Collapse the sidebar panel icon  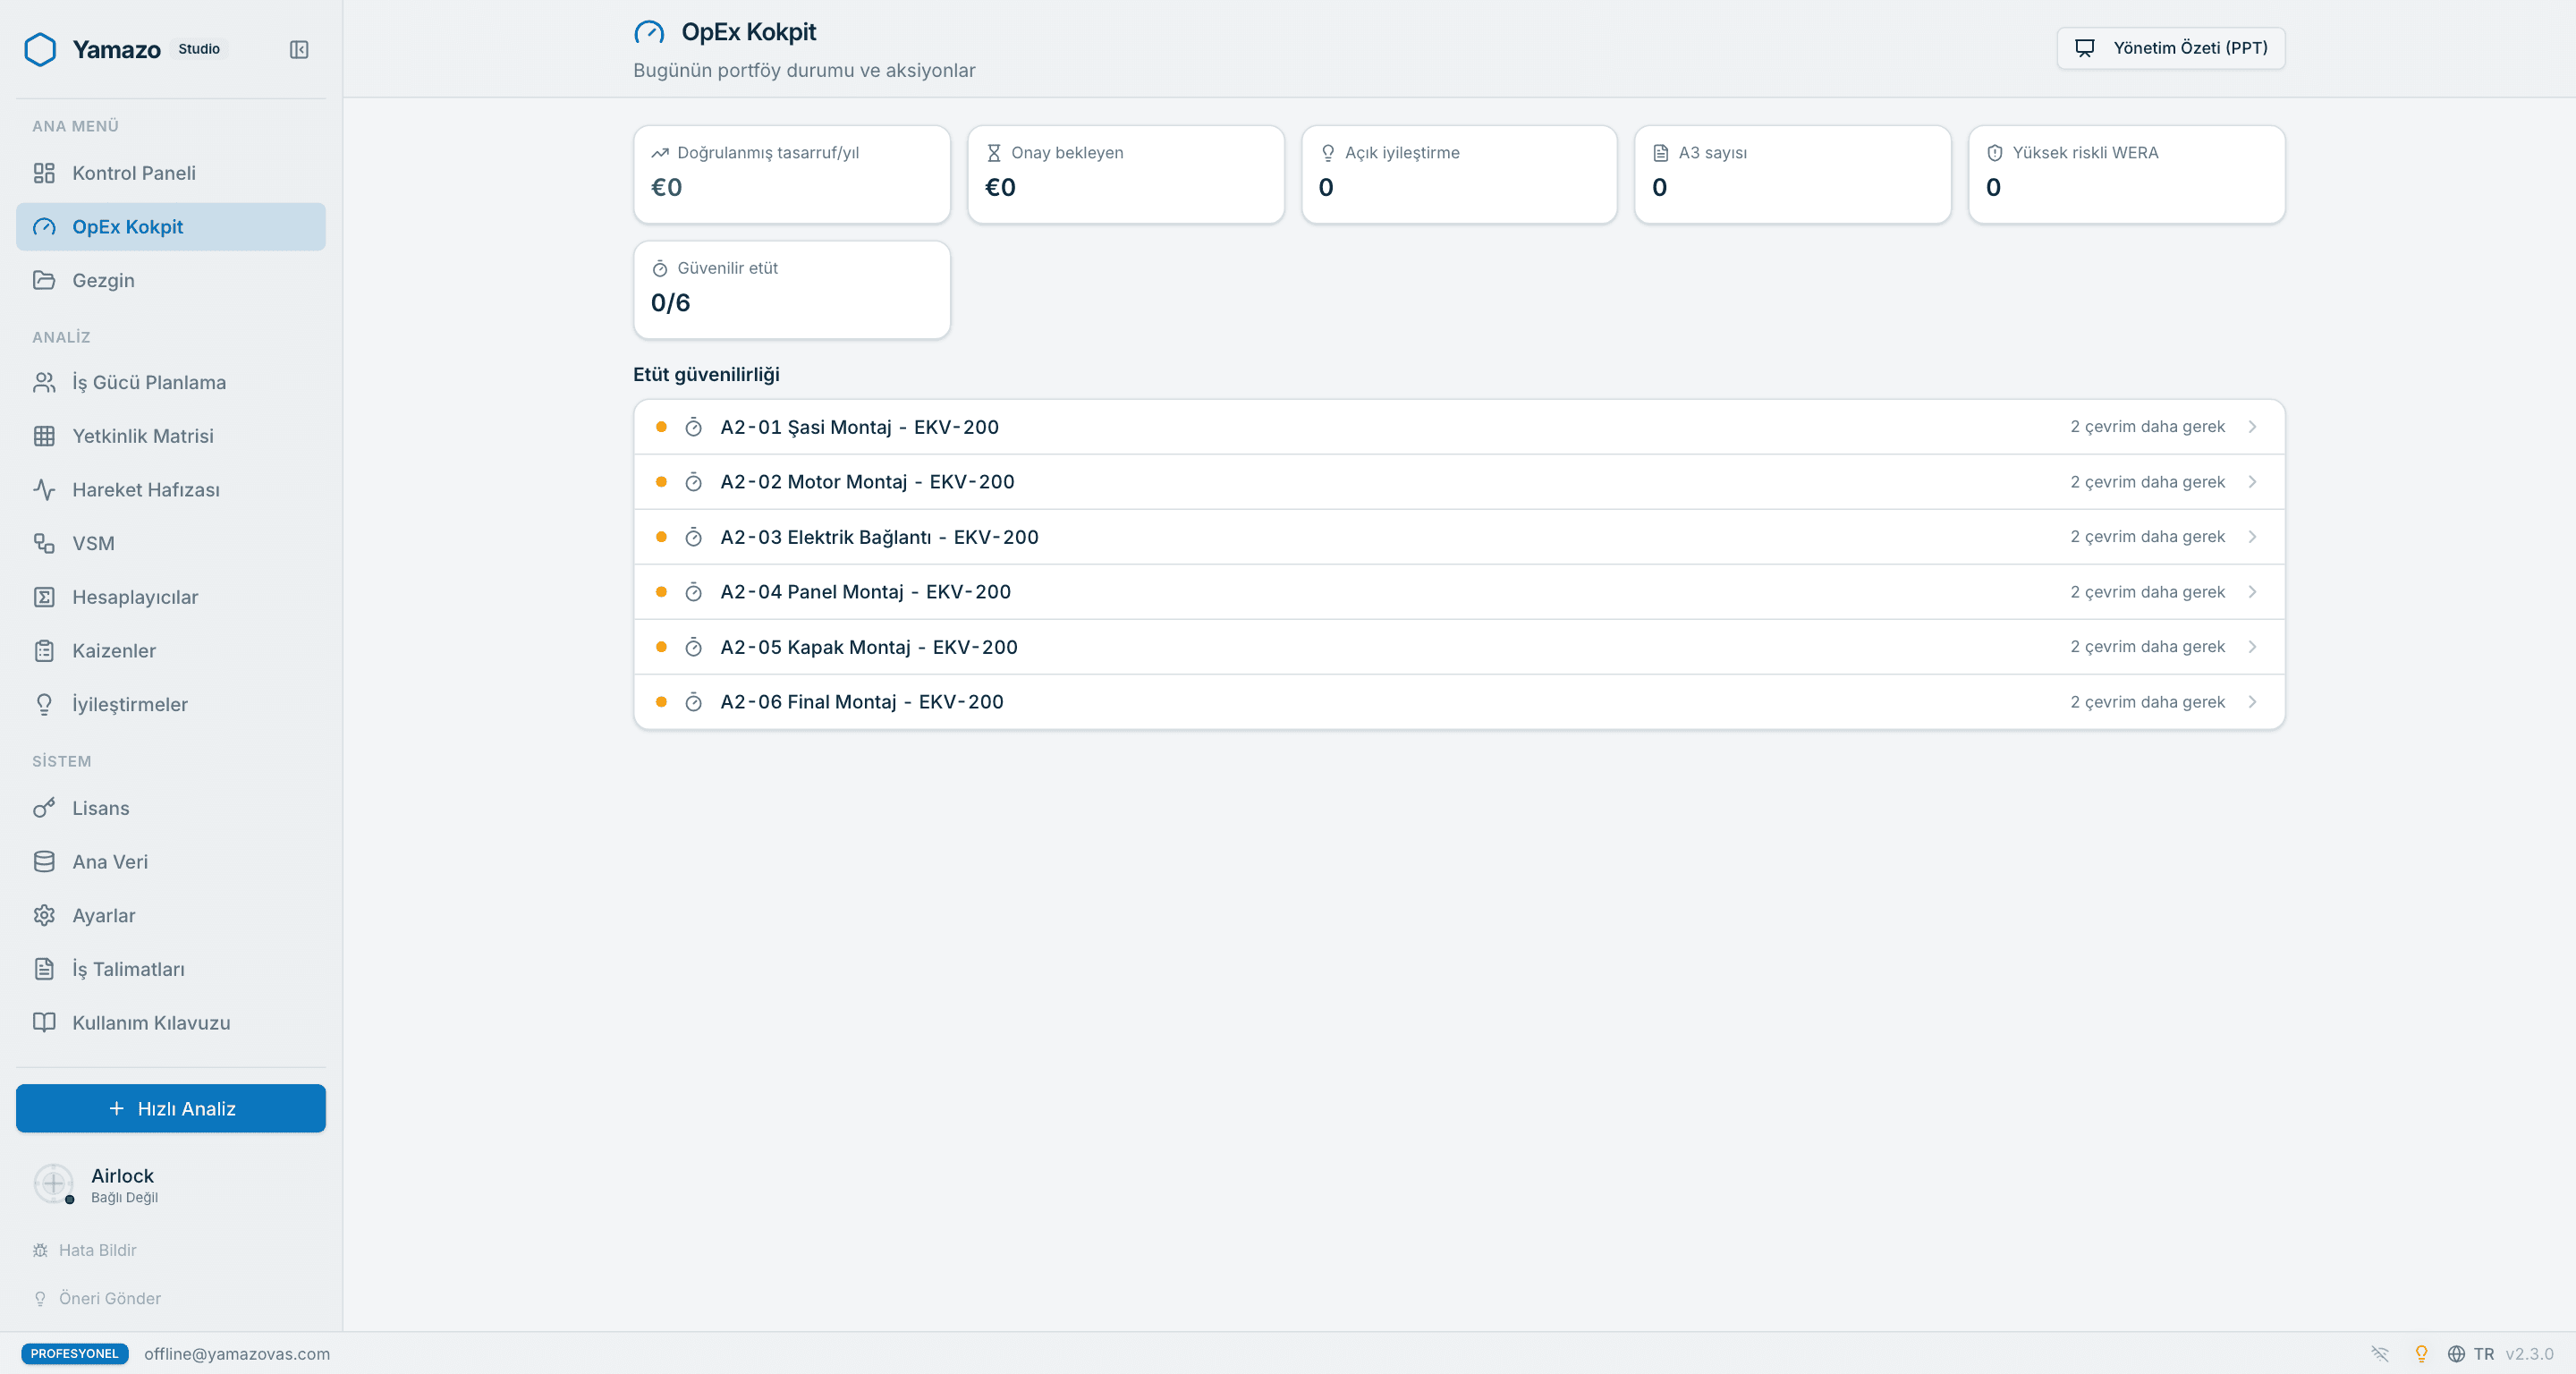pyautogui.click(x=298, y=49)
